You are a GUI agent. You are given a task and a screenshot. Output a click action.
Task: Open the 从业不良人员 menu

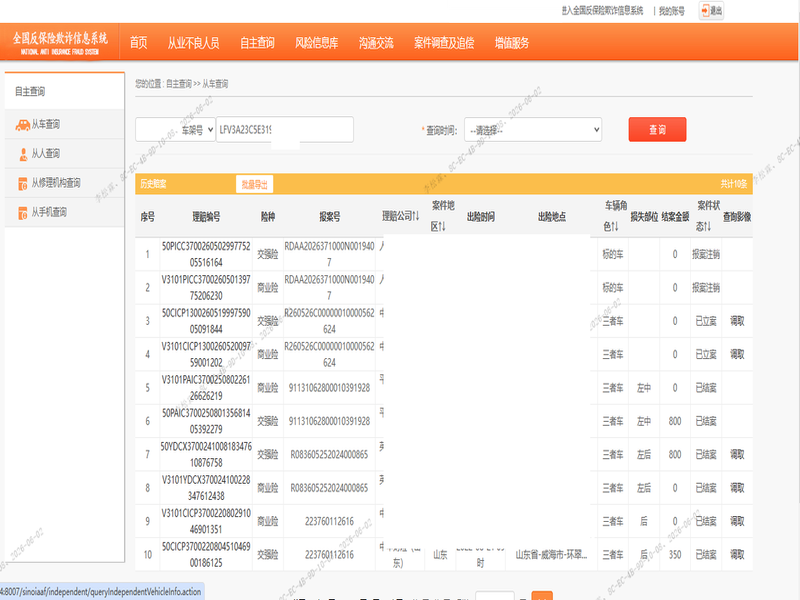click(194, 43)
